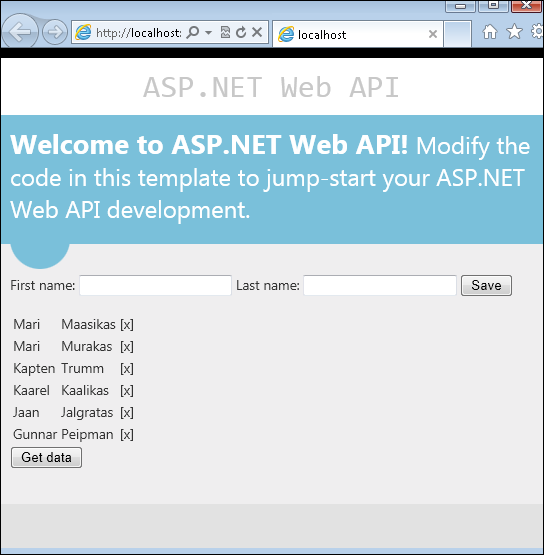Delete Jaan Jalgratas with [x]
The height and width of the screenshot is (555, 544).
click(x=127, y=413)
